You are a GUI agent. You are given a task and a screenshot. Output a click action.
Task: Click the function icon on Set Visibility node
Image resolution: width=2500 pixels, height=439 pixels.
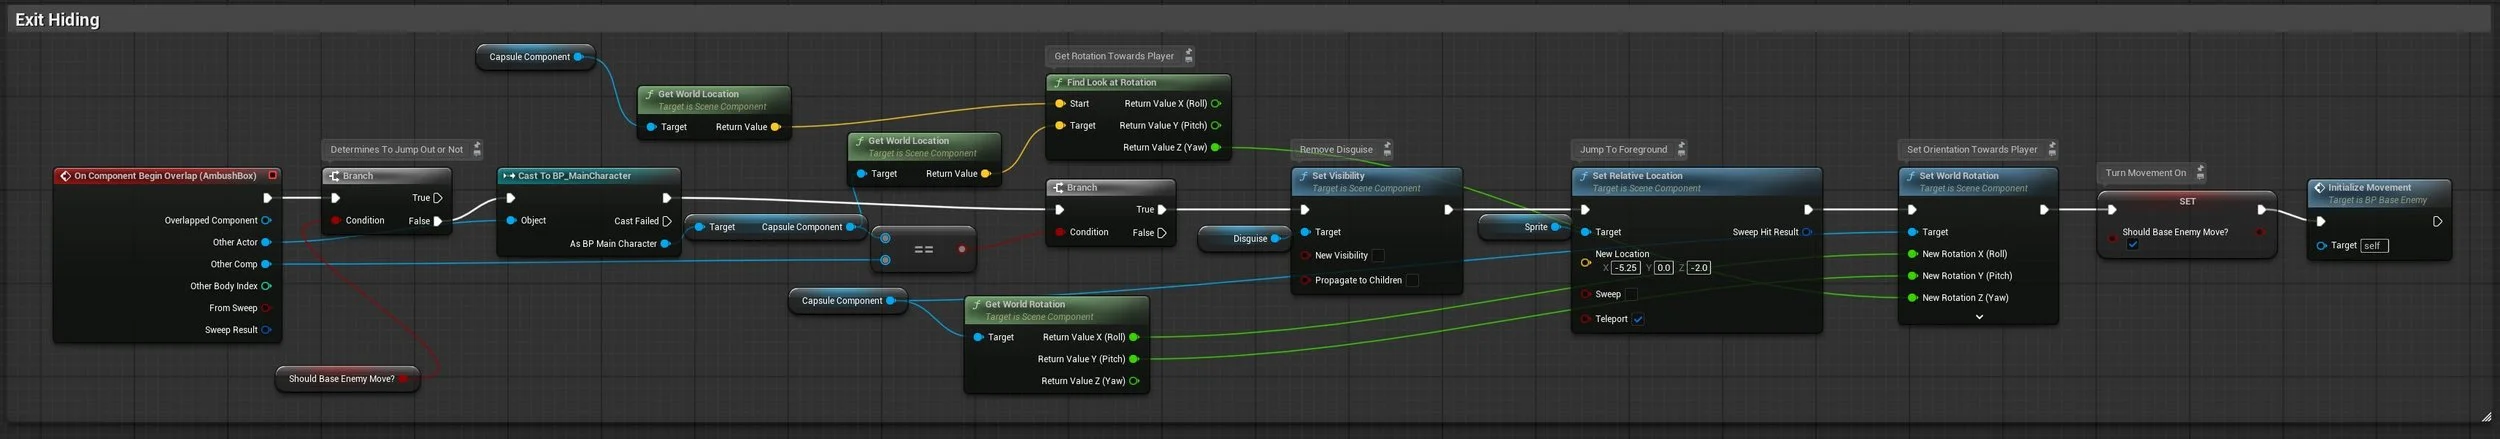point(1304,176)
